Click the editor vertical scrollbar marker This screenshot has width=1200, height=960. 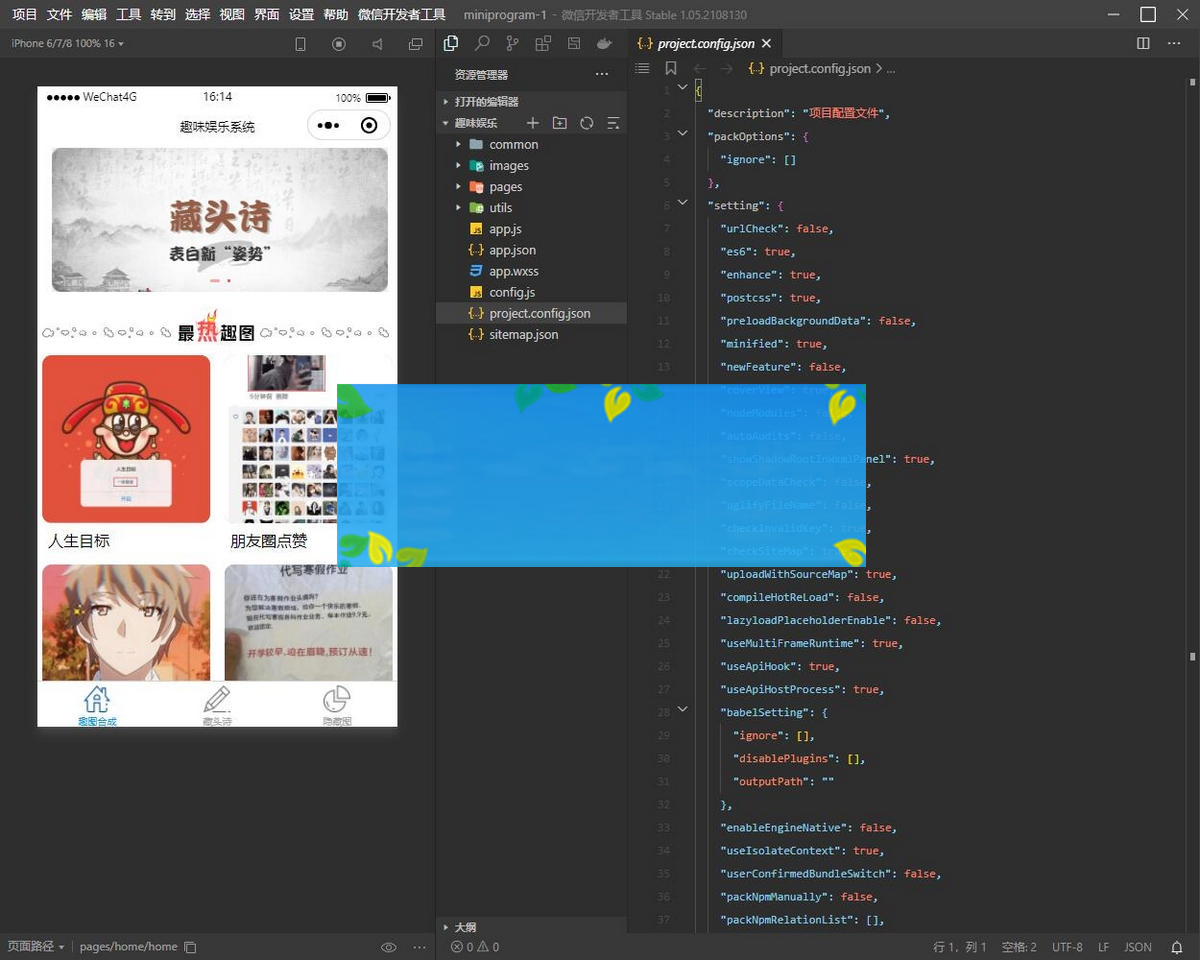click(1192, 657)
